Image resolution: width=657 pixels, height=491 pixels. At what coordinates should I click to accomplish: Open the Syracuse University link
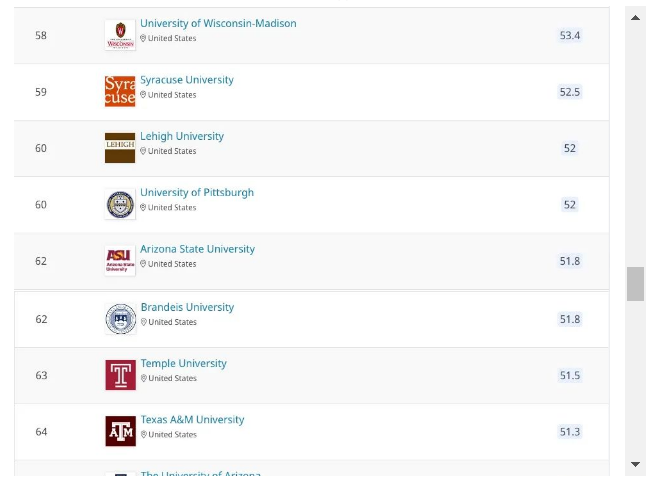[187, 80]
